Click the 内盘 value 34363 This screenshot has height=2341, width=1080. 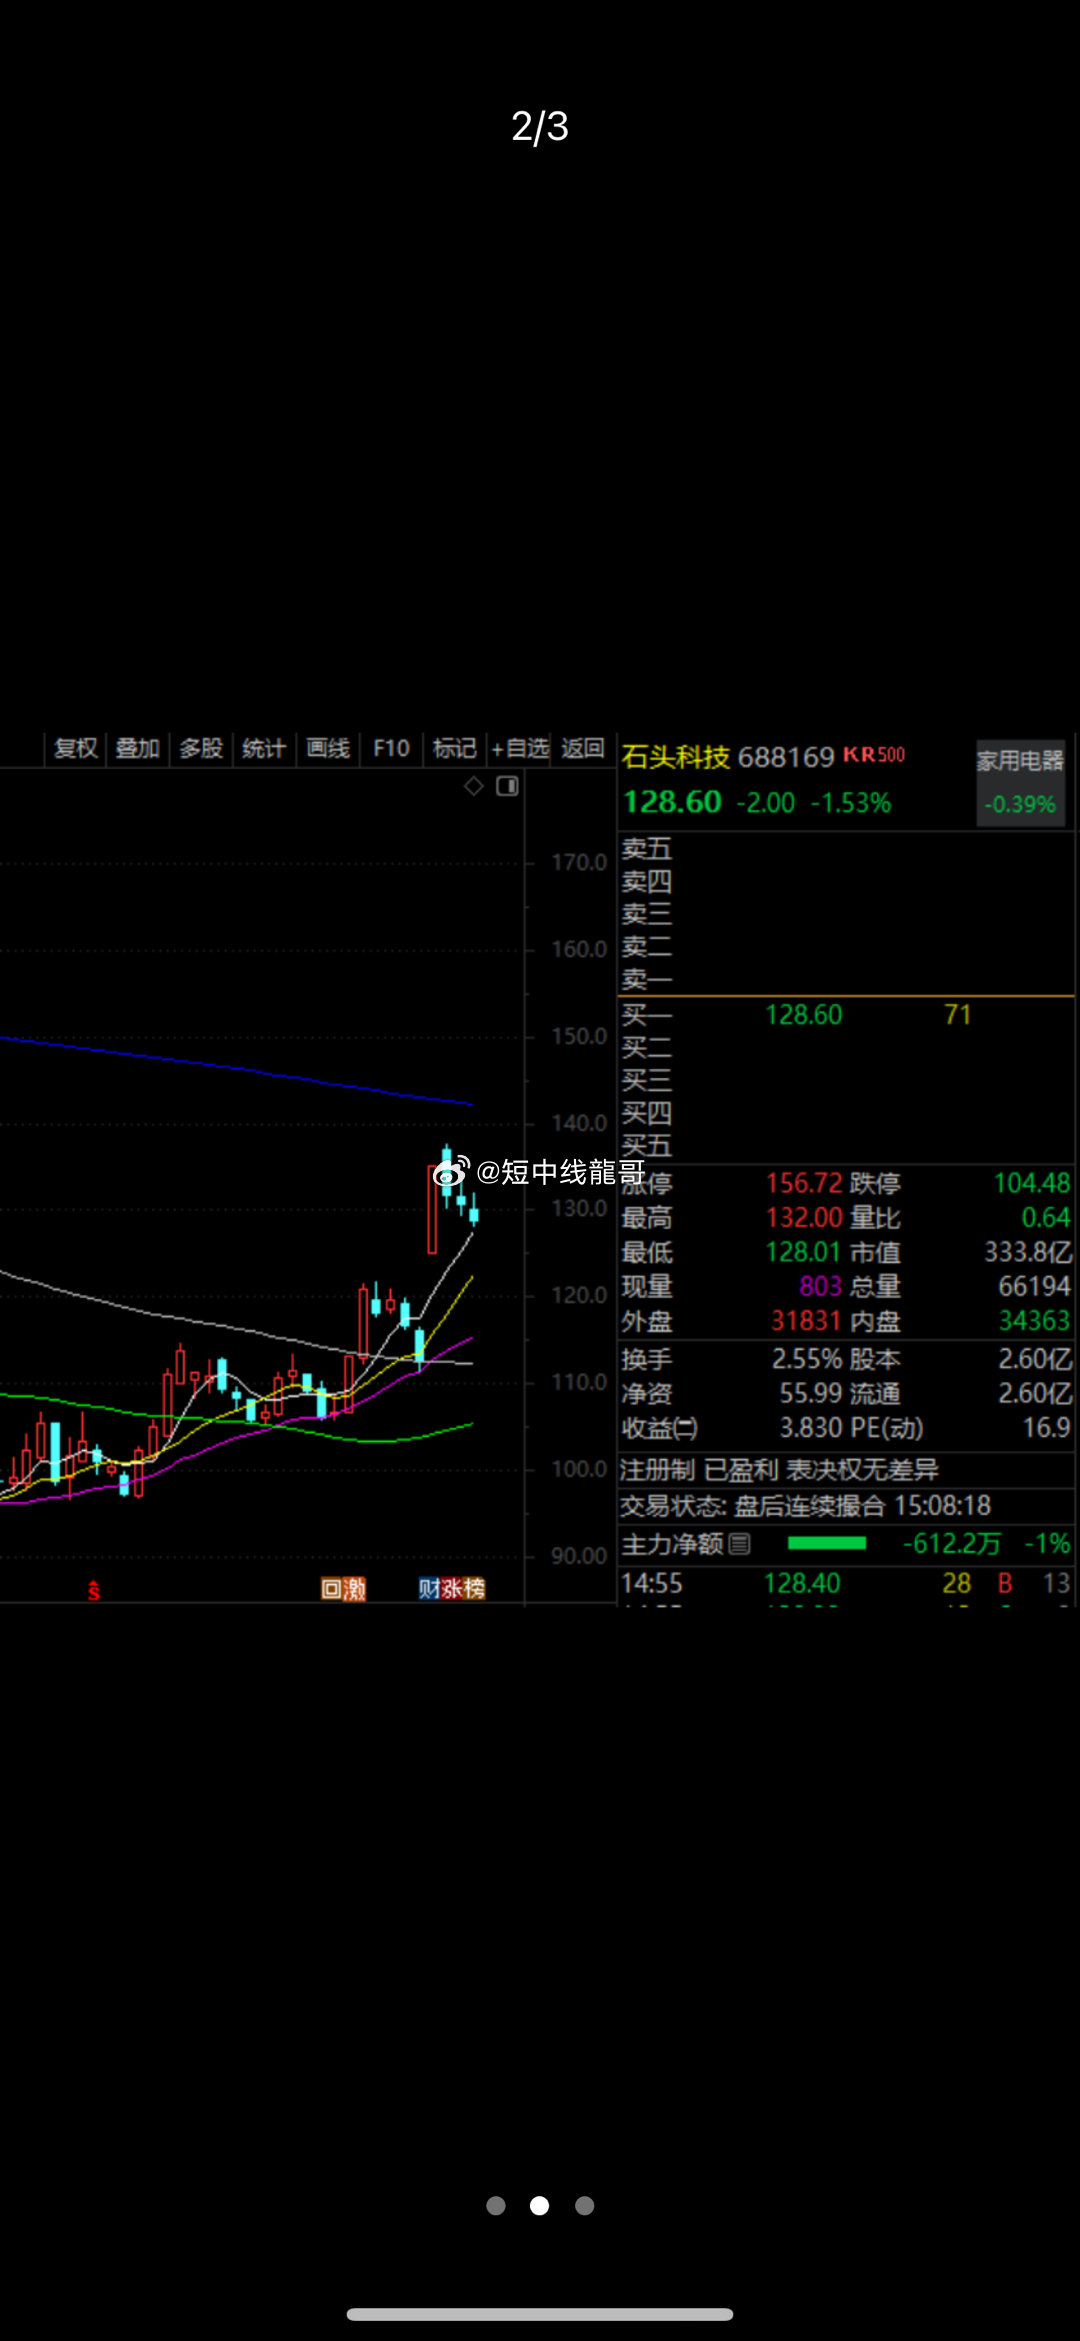(x=1035, y=1321)
